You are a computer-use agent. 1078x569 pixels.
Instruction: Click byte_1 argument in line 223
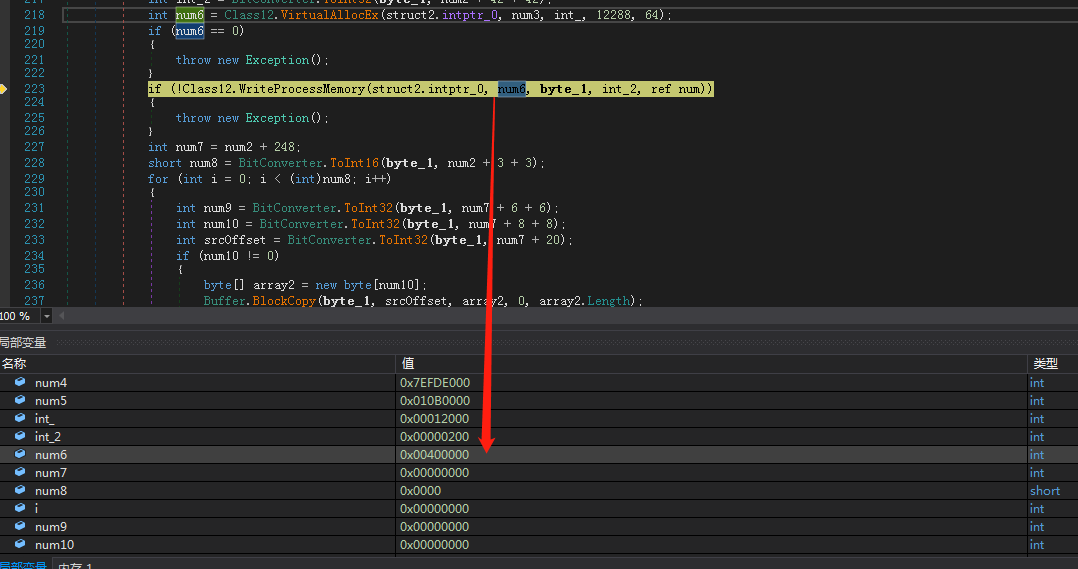point(564,89)
